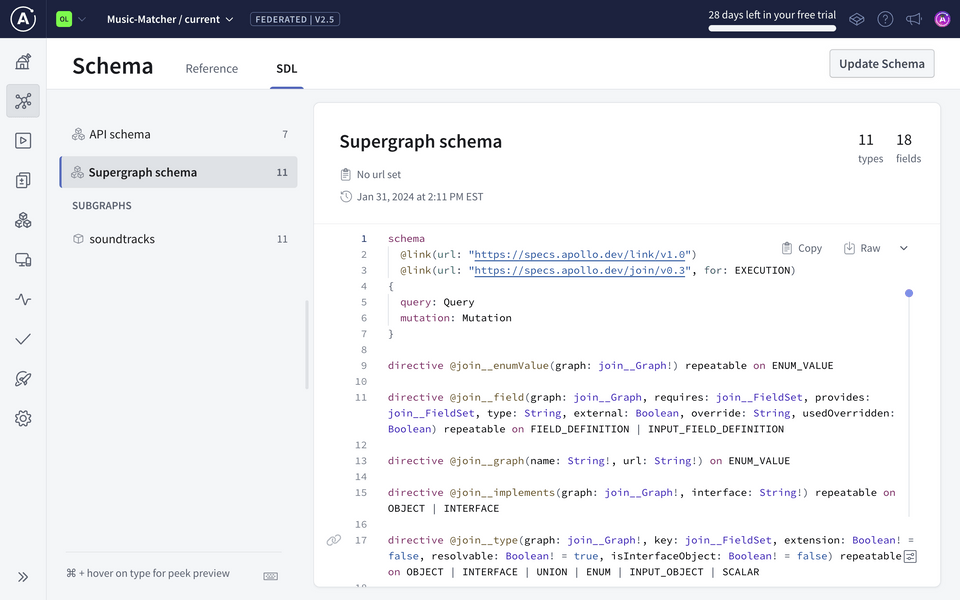The width and height of the screenshot is (960, 600).
Task: Open the Insights pulse icon
Action: [x=23, y=299]
